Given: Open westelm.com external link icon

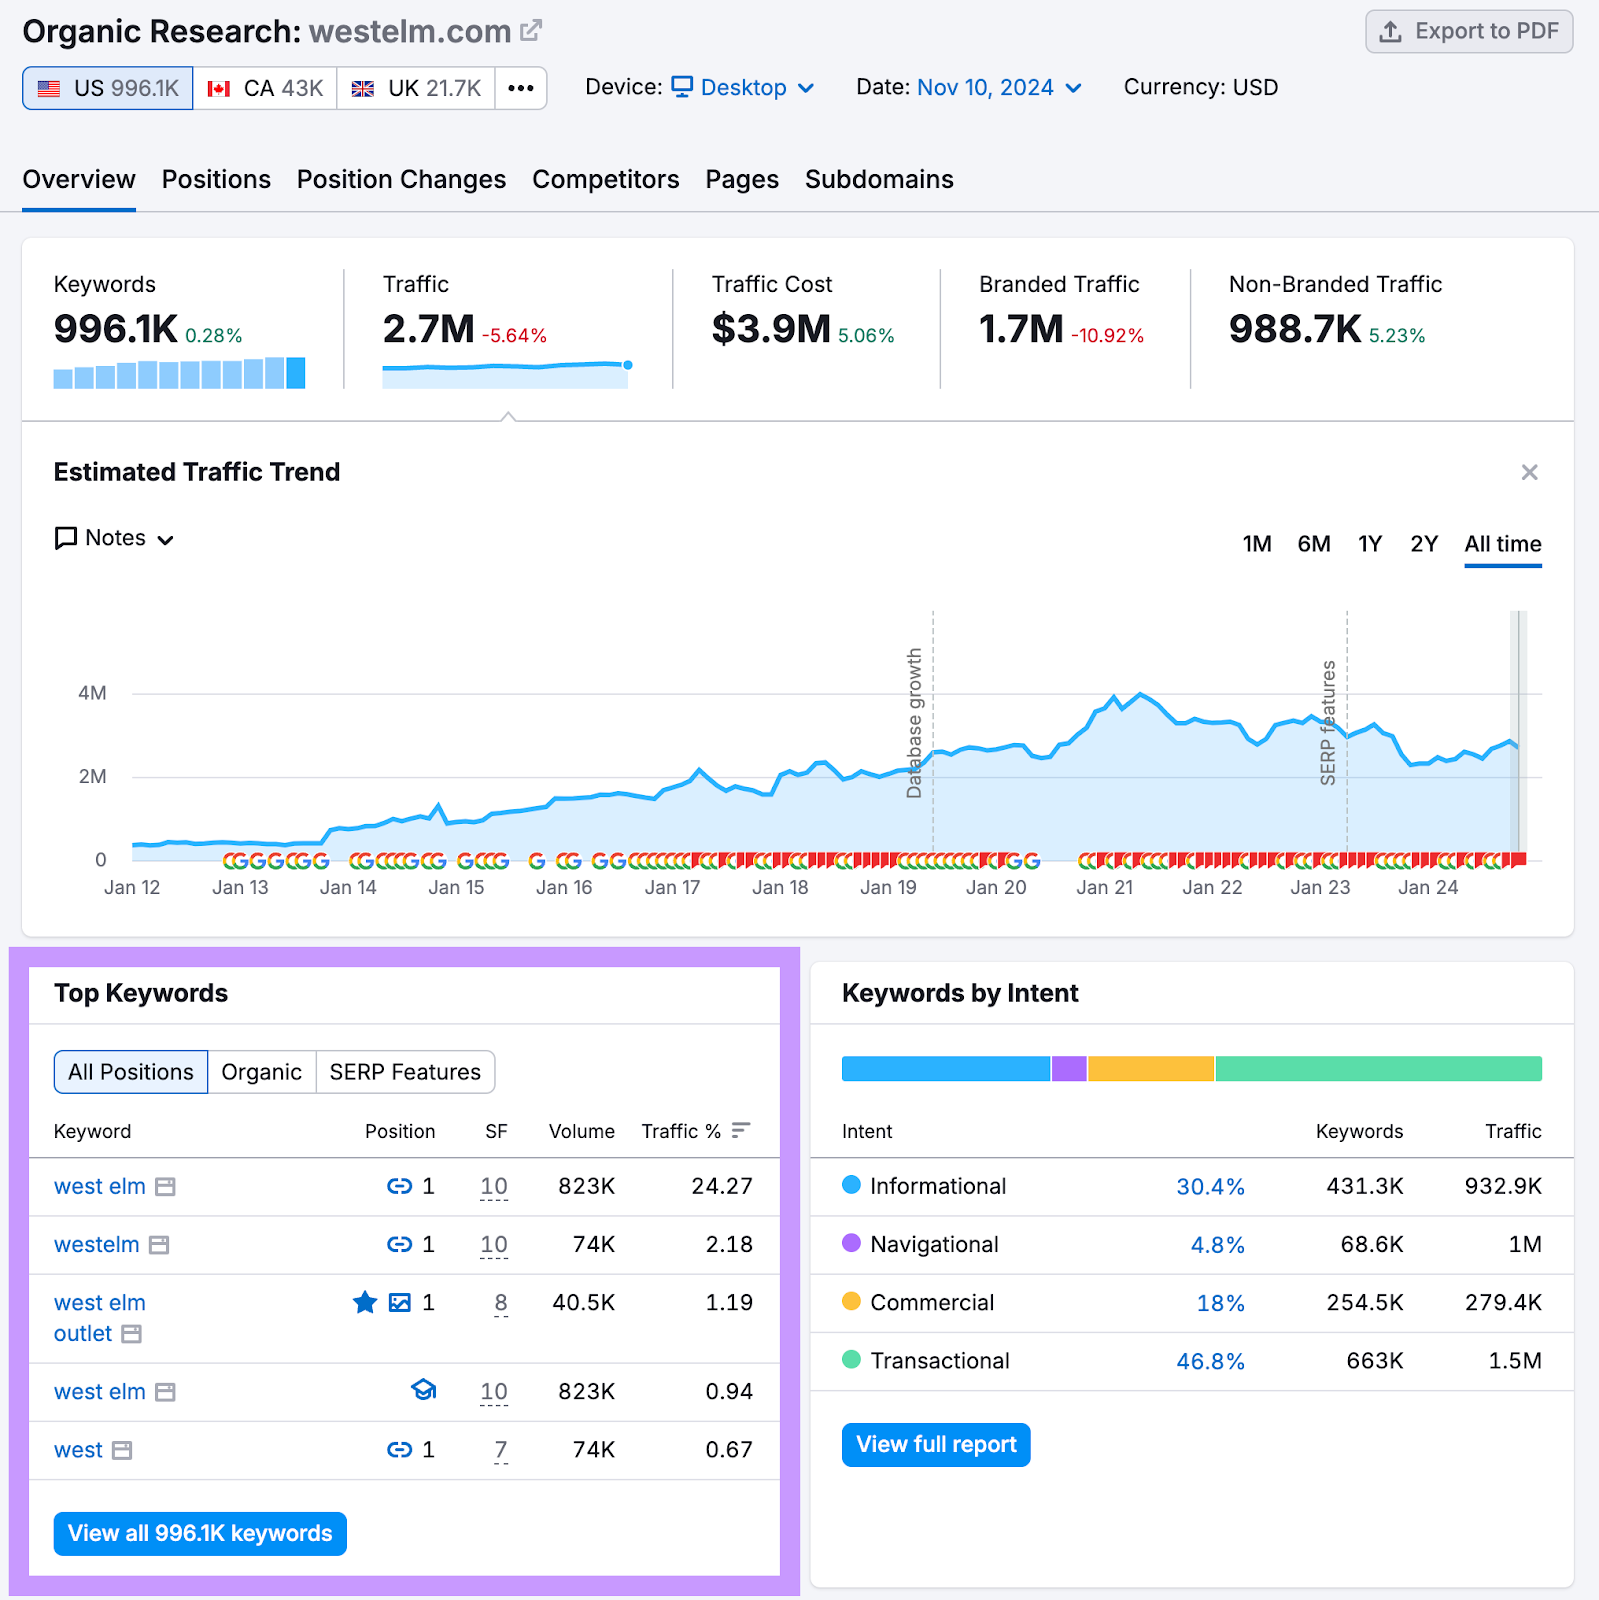Looking at the screenshot, I should 531,31.
